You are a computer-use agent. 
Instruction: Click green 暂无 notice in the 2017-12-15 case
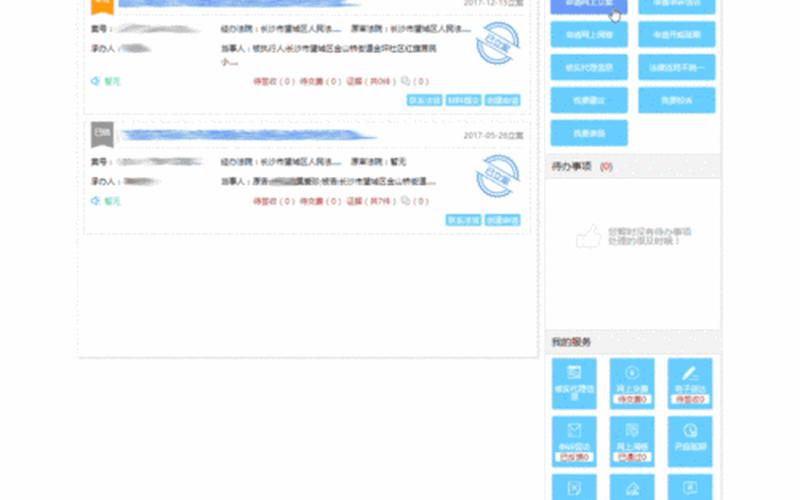(x=112, y=81)
